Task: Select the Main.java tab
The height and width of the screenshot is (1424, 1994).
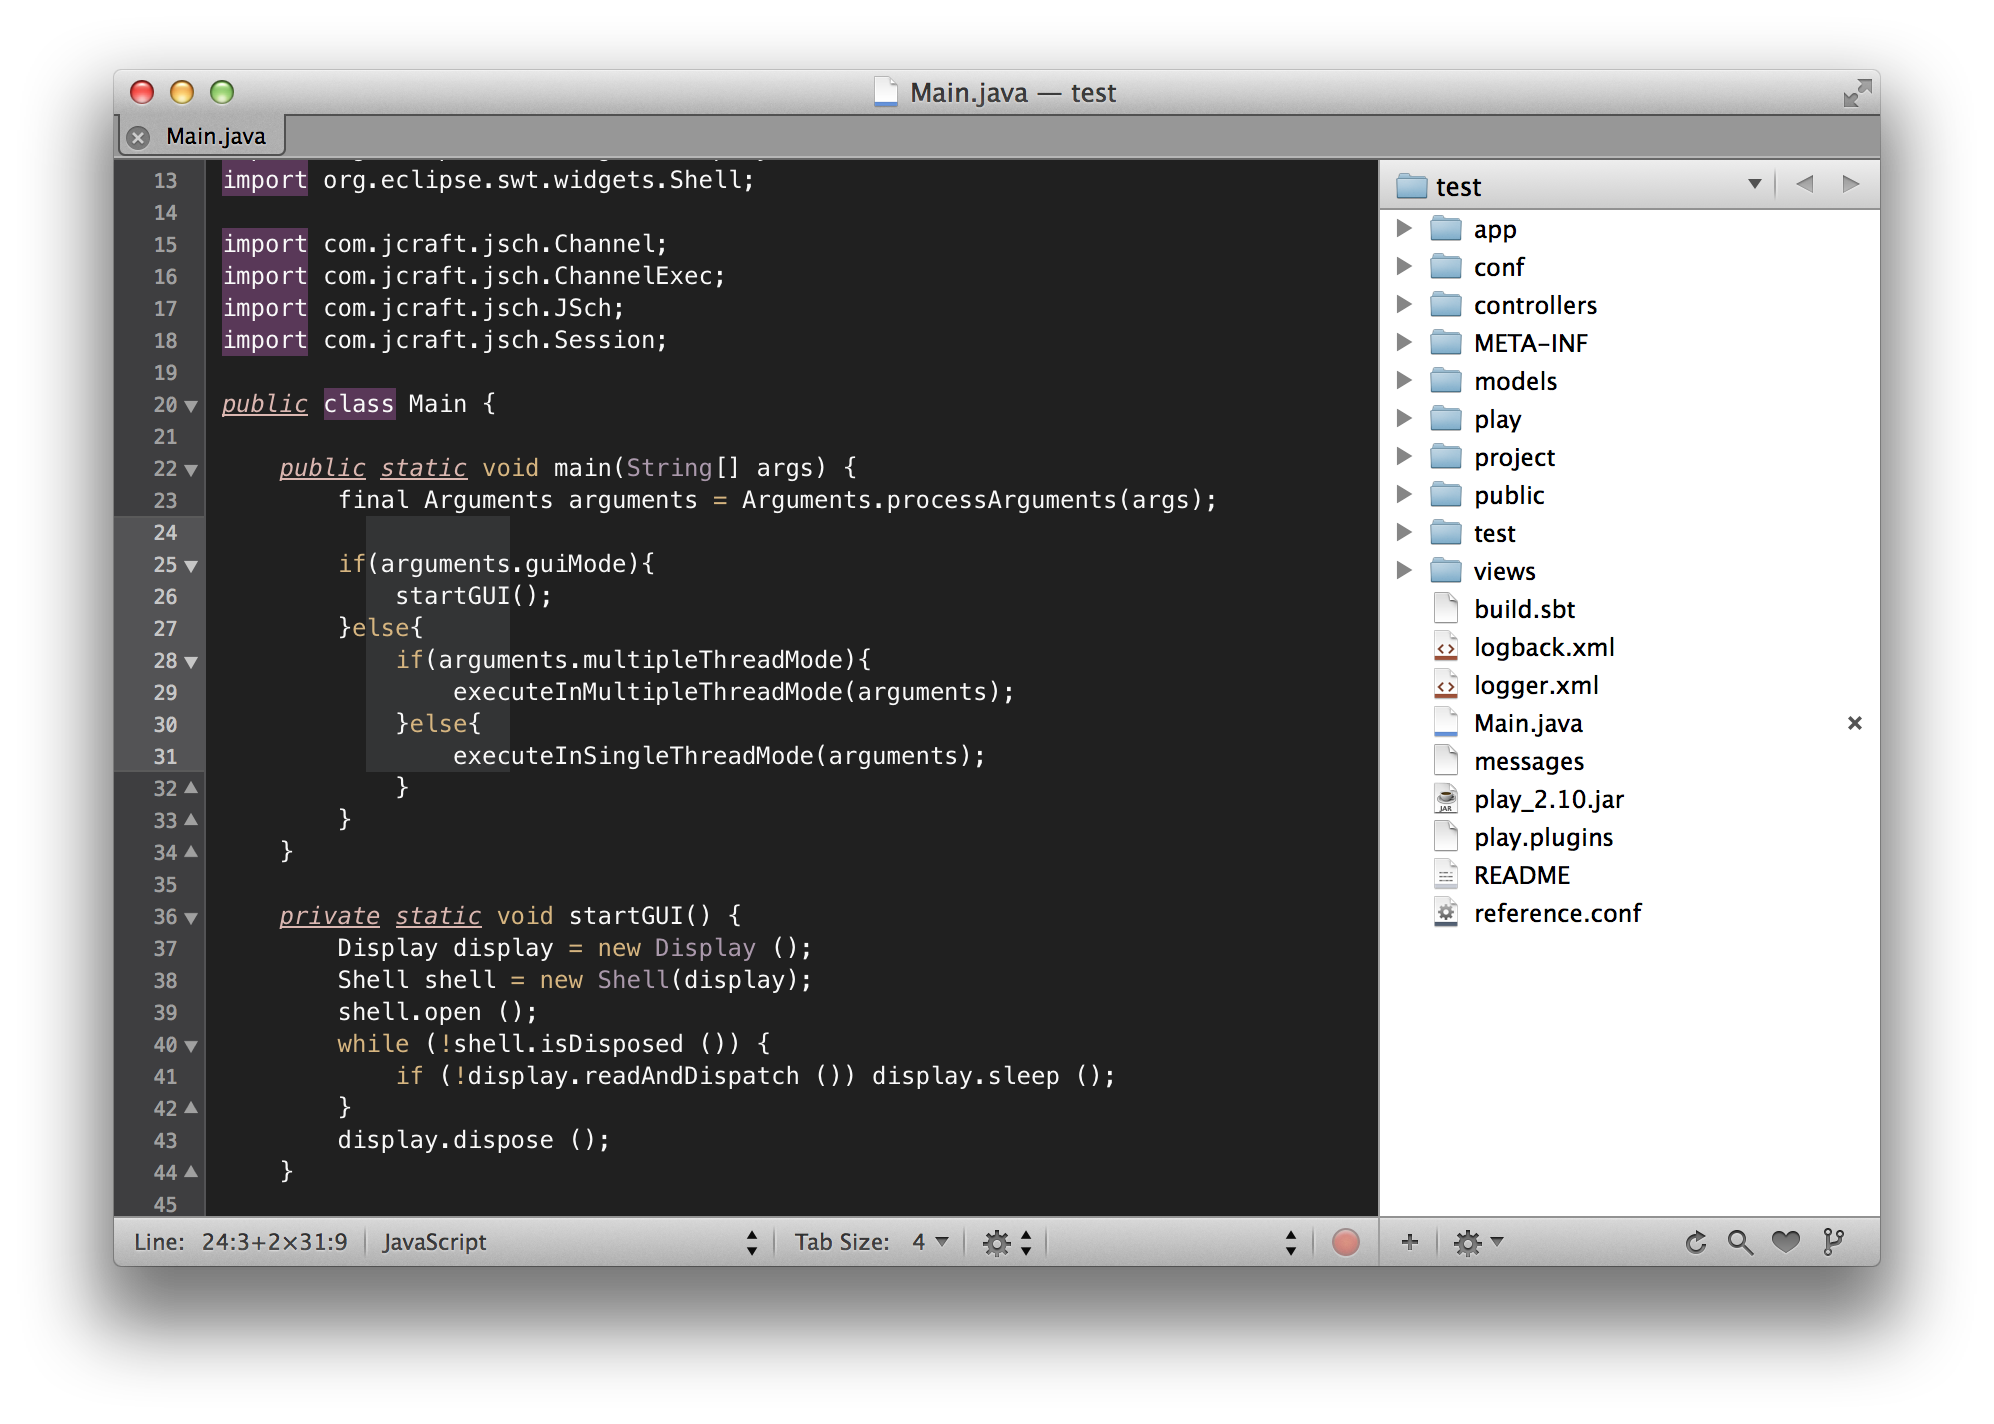Action: pos(215,136)
